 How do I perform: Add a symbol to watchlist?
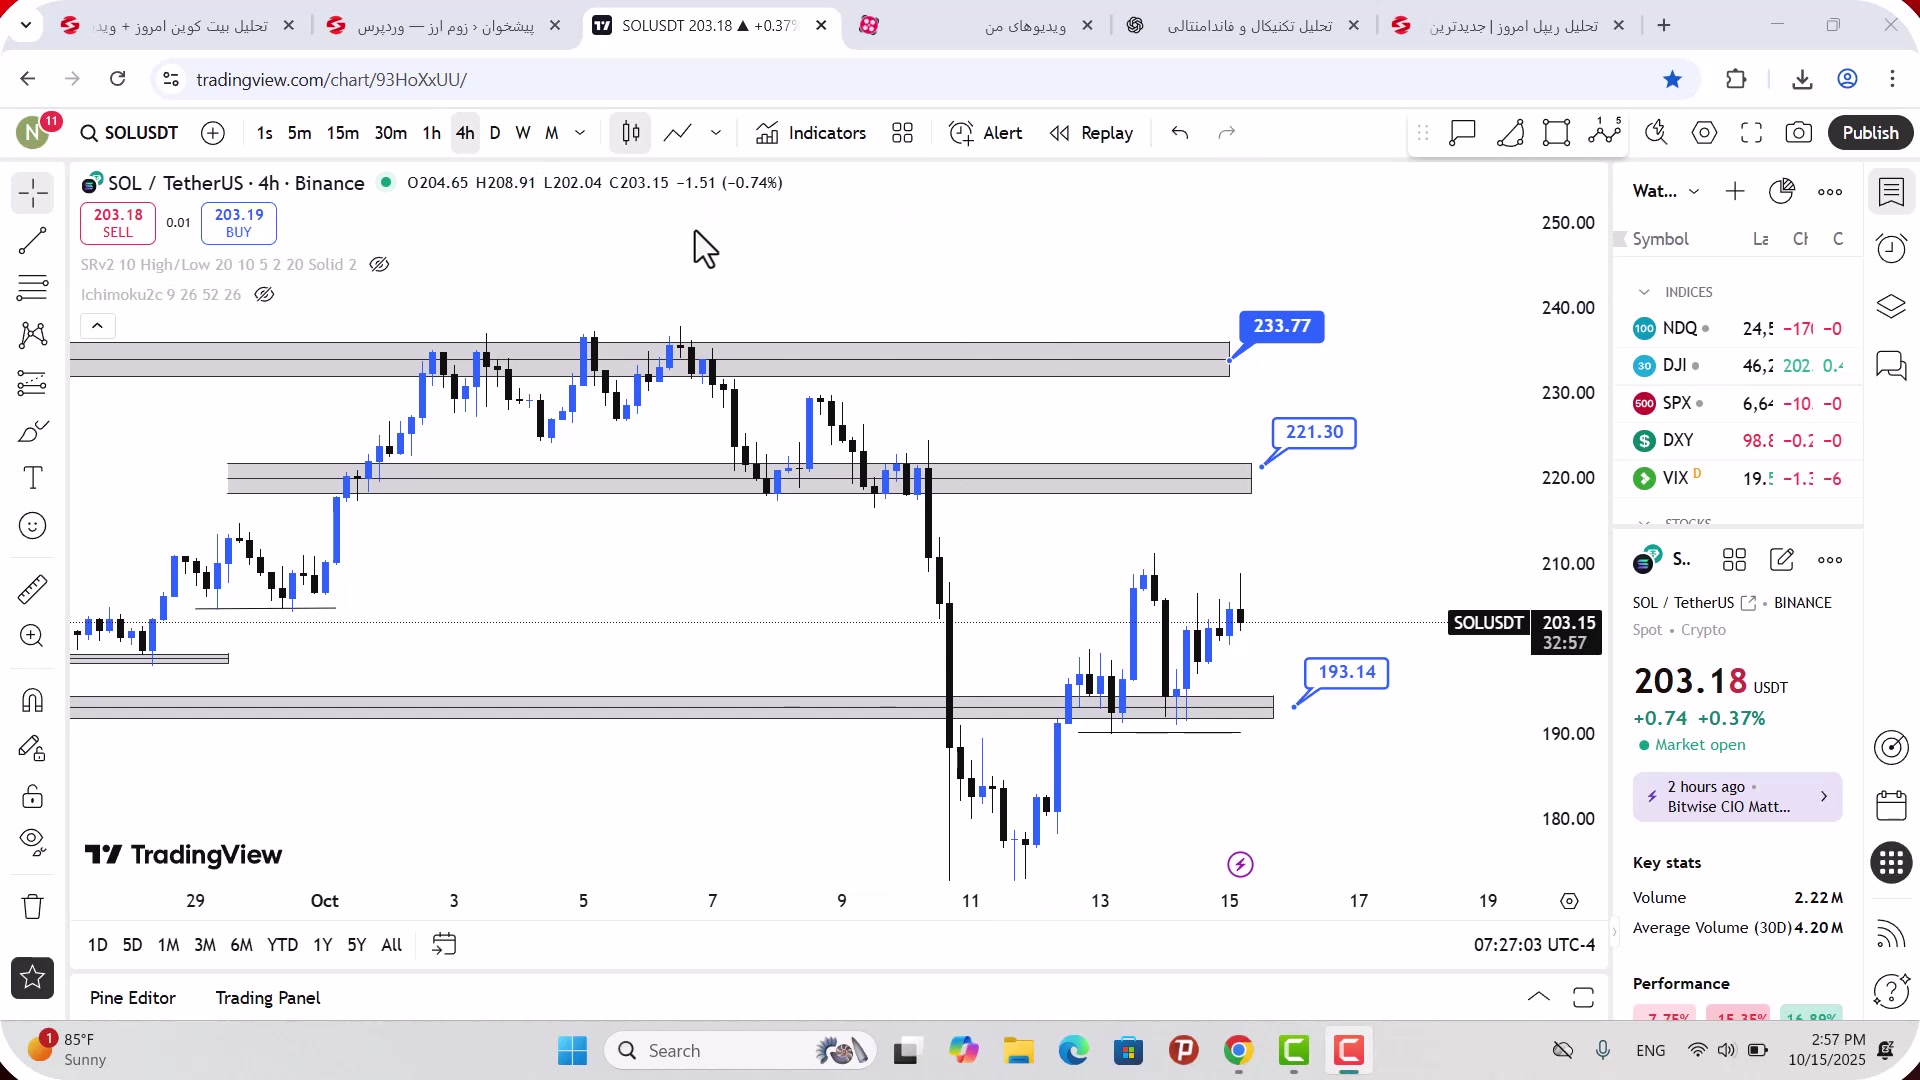(x=1735, y=191)
